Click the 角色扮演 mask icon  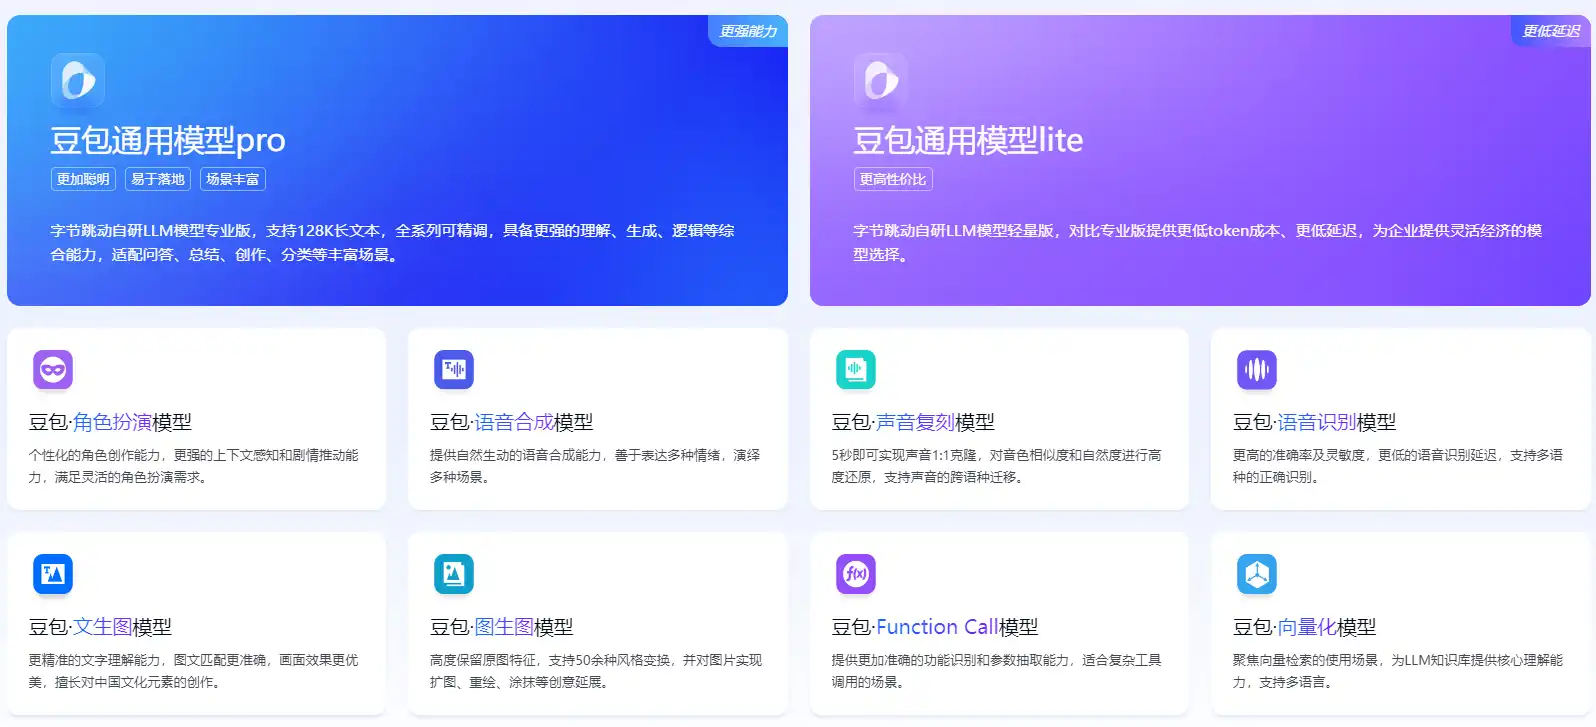coord(53,370)
